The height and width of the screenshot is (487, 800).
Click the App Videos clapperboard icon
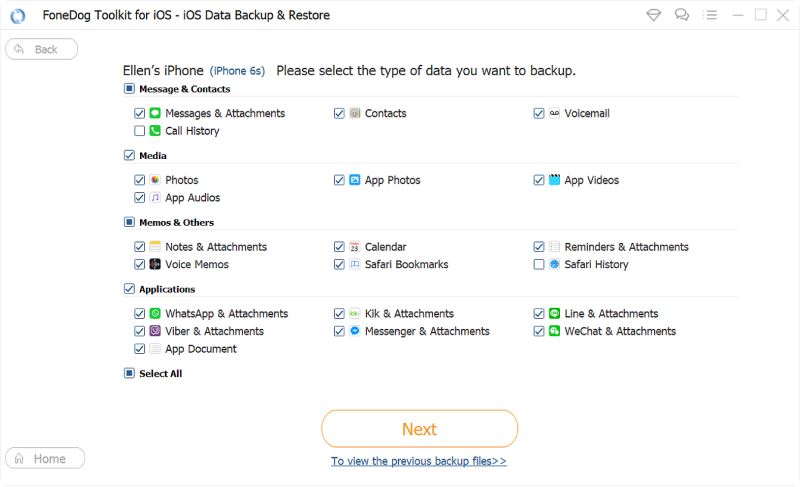pyautogui.click(x=554, y=180)
